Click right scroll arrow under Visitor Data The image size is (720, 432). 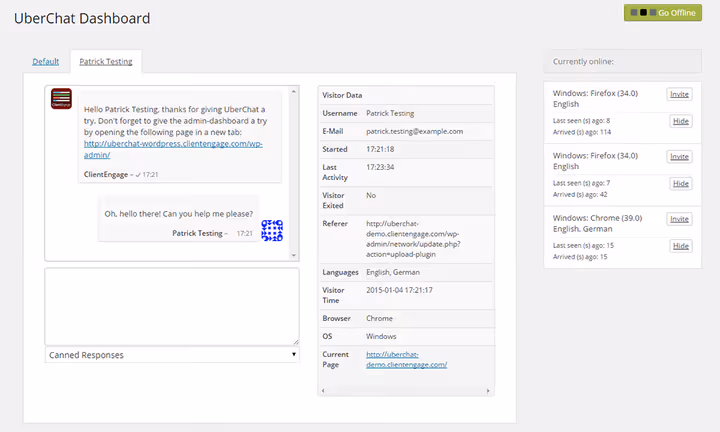click(x=488, y=391)
